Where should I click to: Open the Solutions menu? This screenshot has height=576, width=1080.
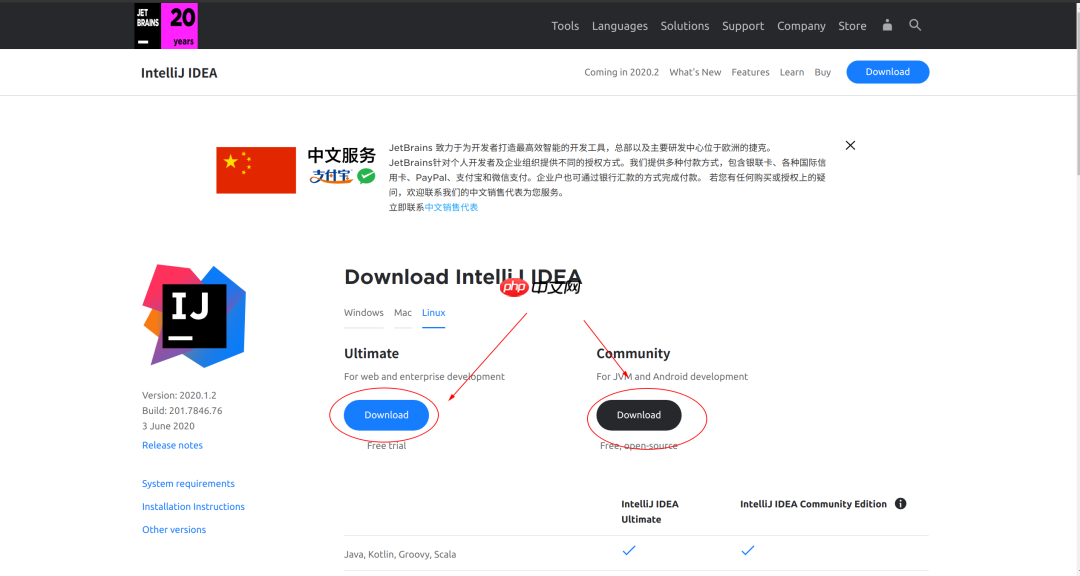click(685, 25)
